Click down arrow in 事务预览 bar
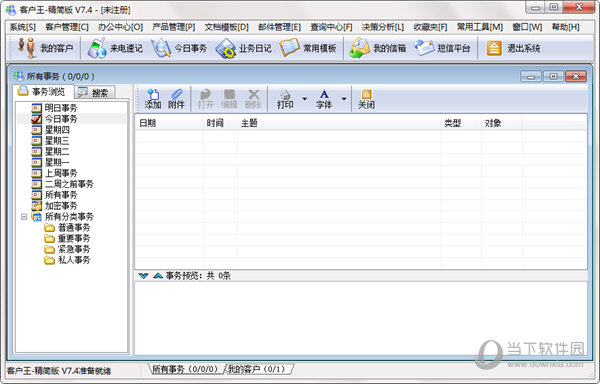Image resolution: width=600 pixels, height=384 pixels. (143, 276)
